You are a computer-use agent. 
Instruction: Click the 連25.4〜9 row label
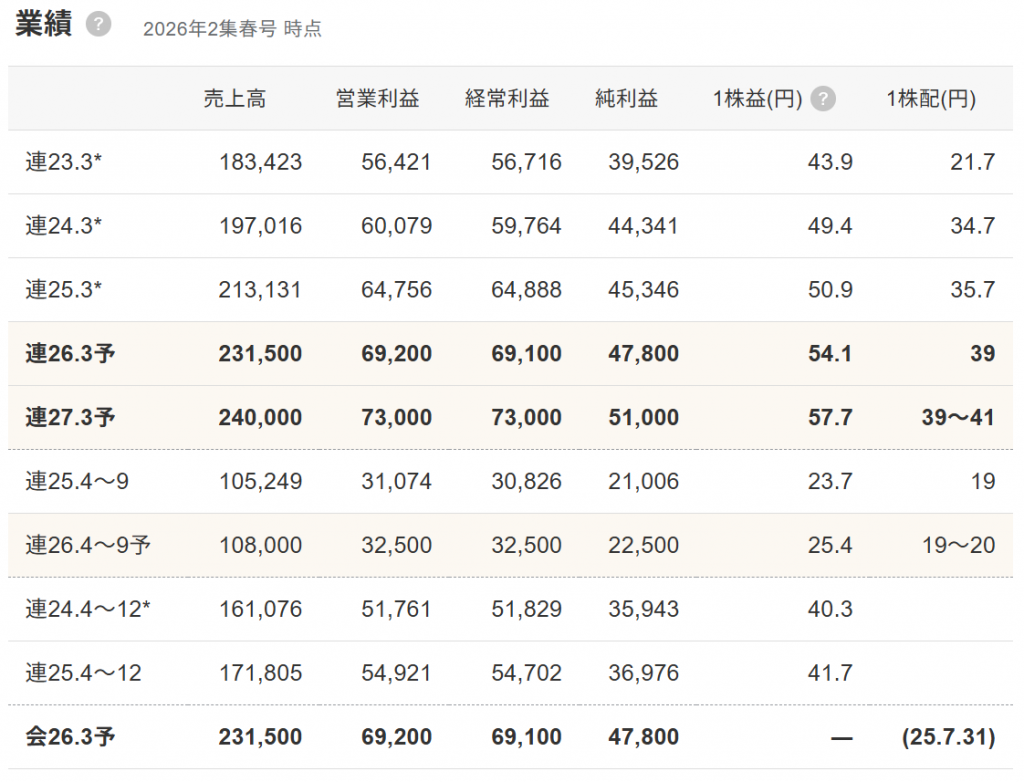[77, 482]
